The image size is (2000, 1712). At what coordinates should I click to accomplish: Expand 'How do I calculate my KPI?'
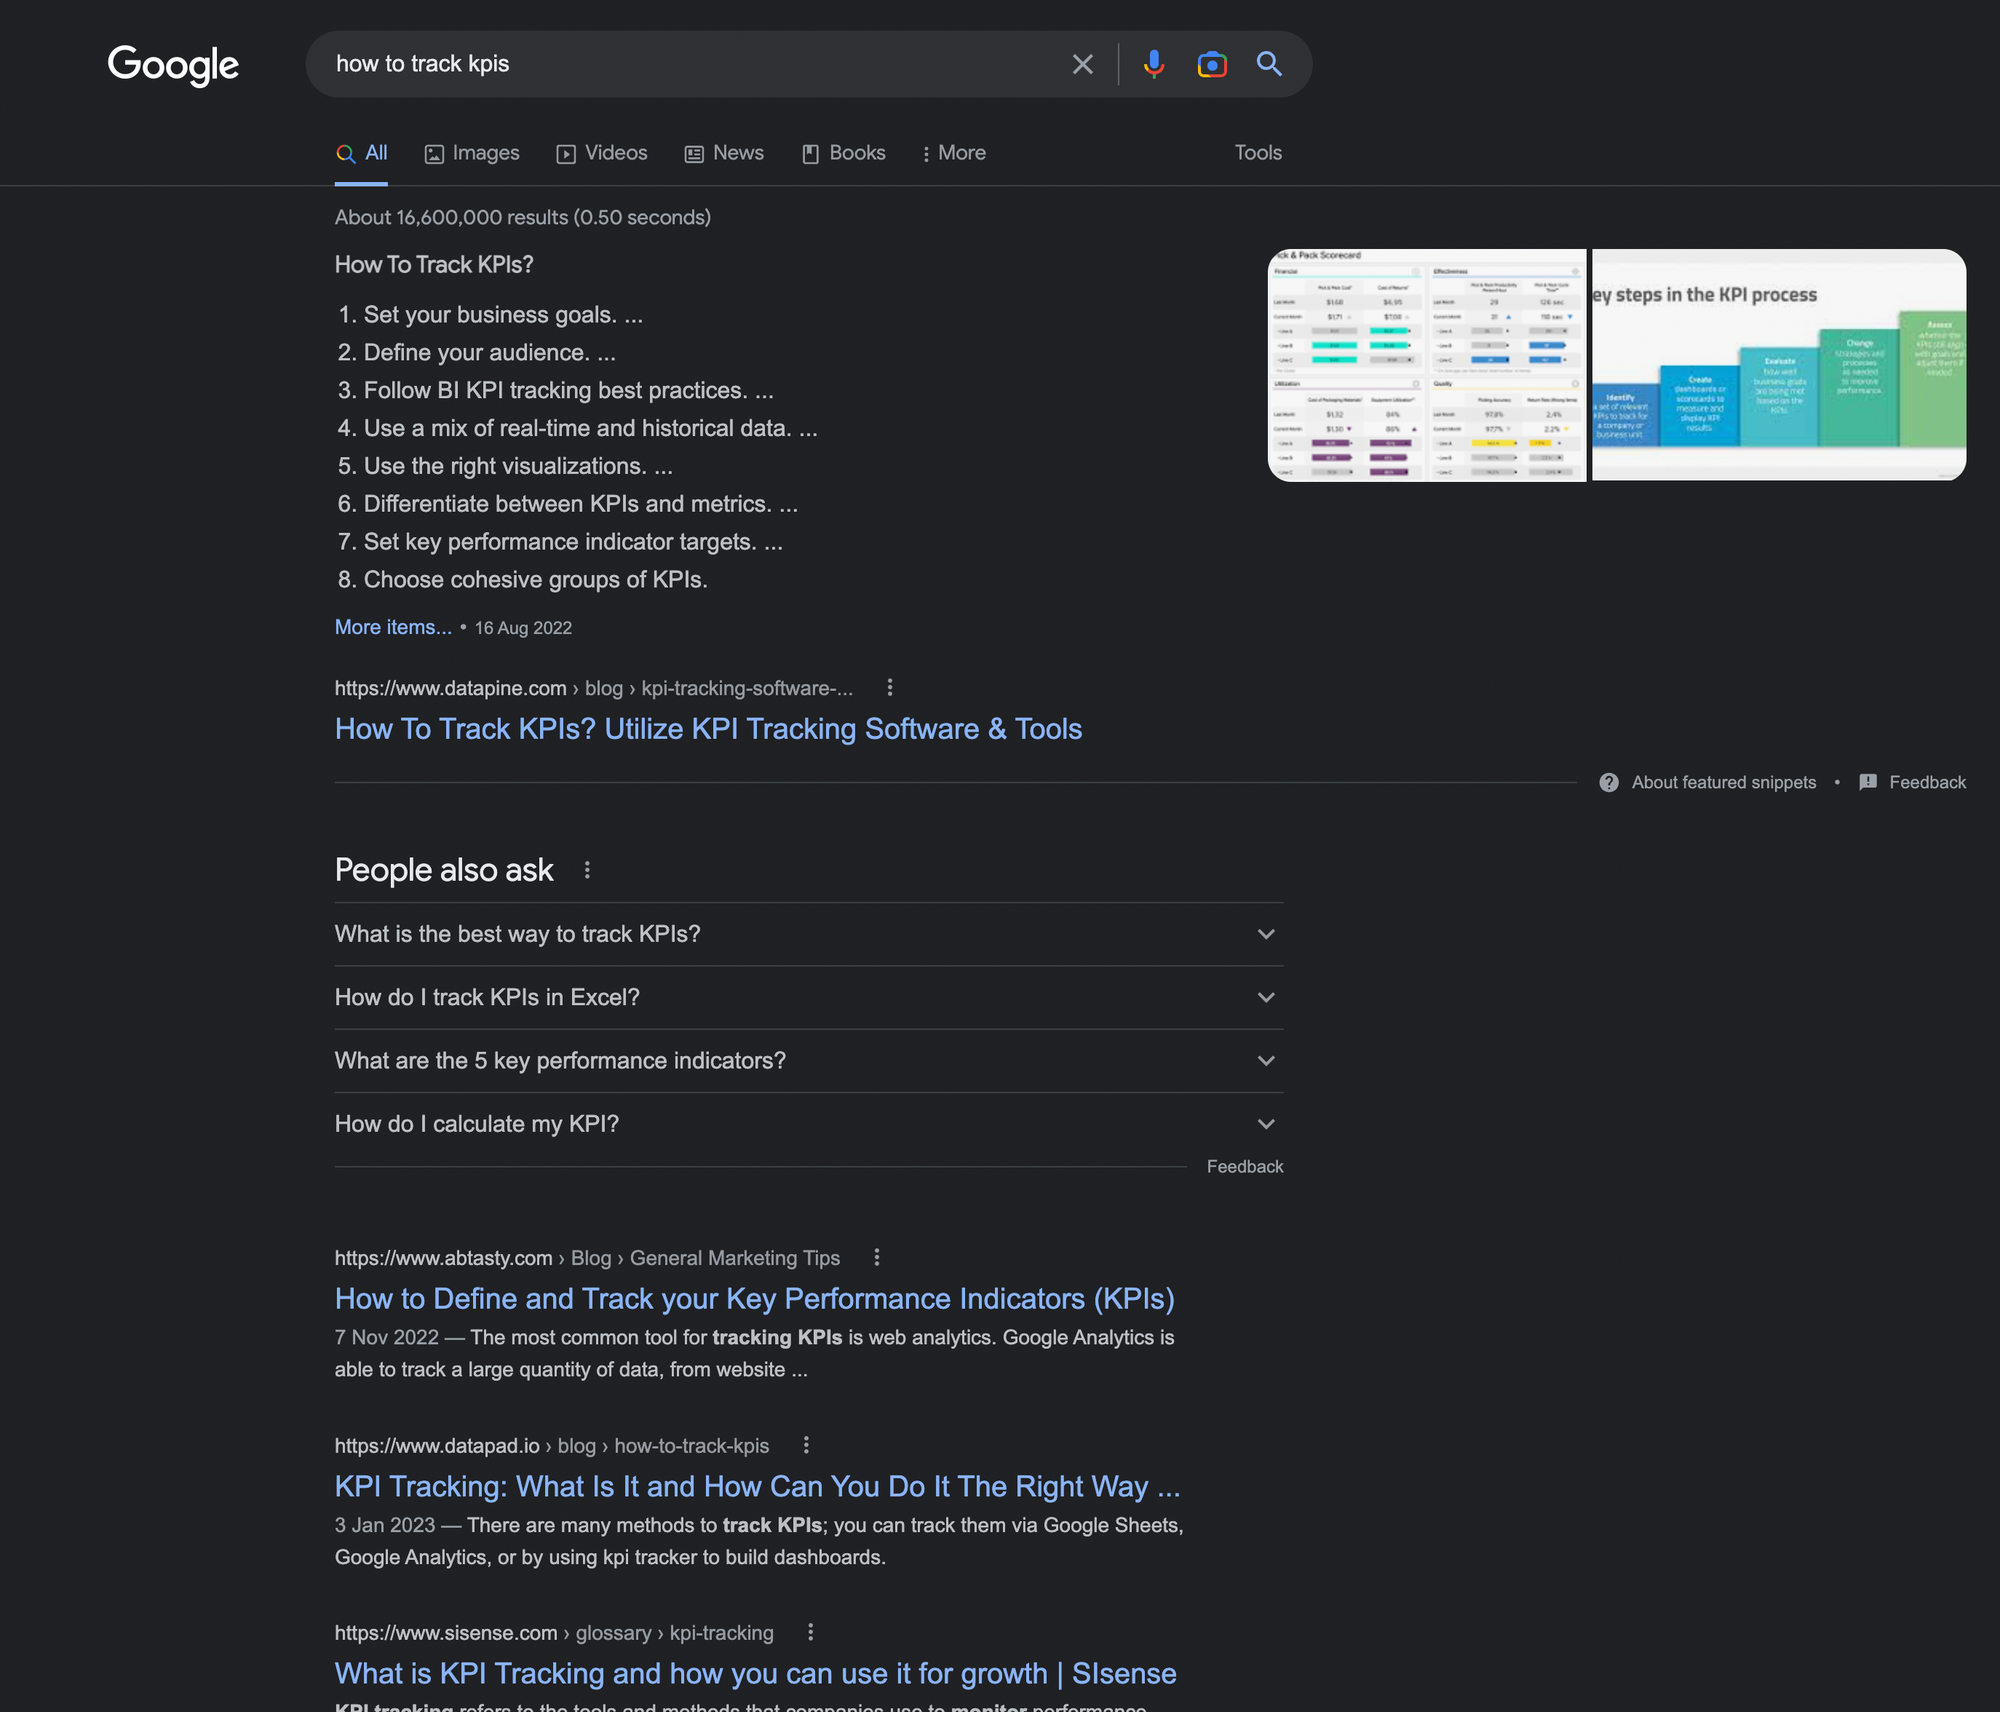[1265, 1124]
